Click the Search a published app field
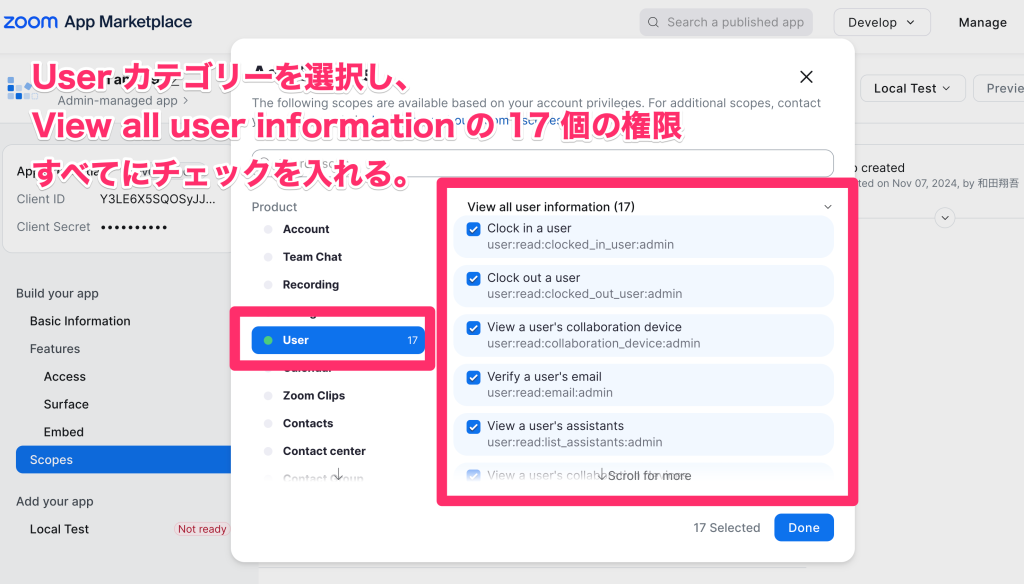Screen dimensions: 1024x584 click(736, 22)
